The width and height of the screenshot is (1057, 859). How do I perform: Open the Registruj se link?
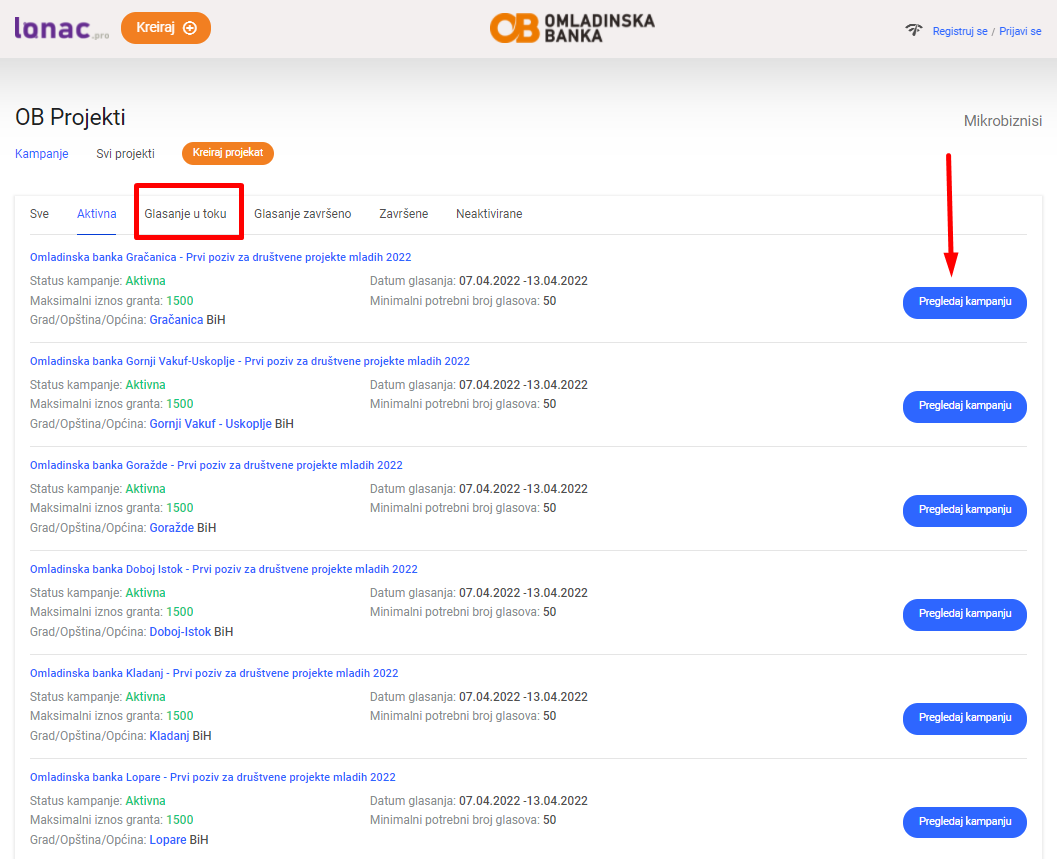[x=959, y=31]
